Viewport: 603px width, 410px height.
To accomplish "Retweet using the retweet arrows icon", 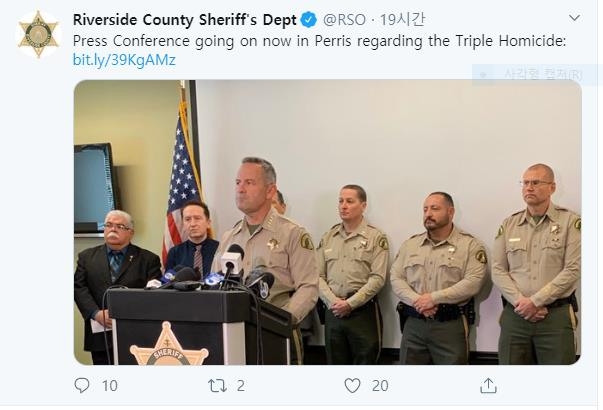I will 217,385.
